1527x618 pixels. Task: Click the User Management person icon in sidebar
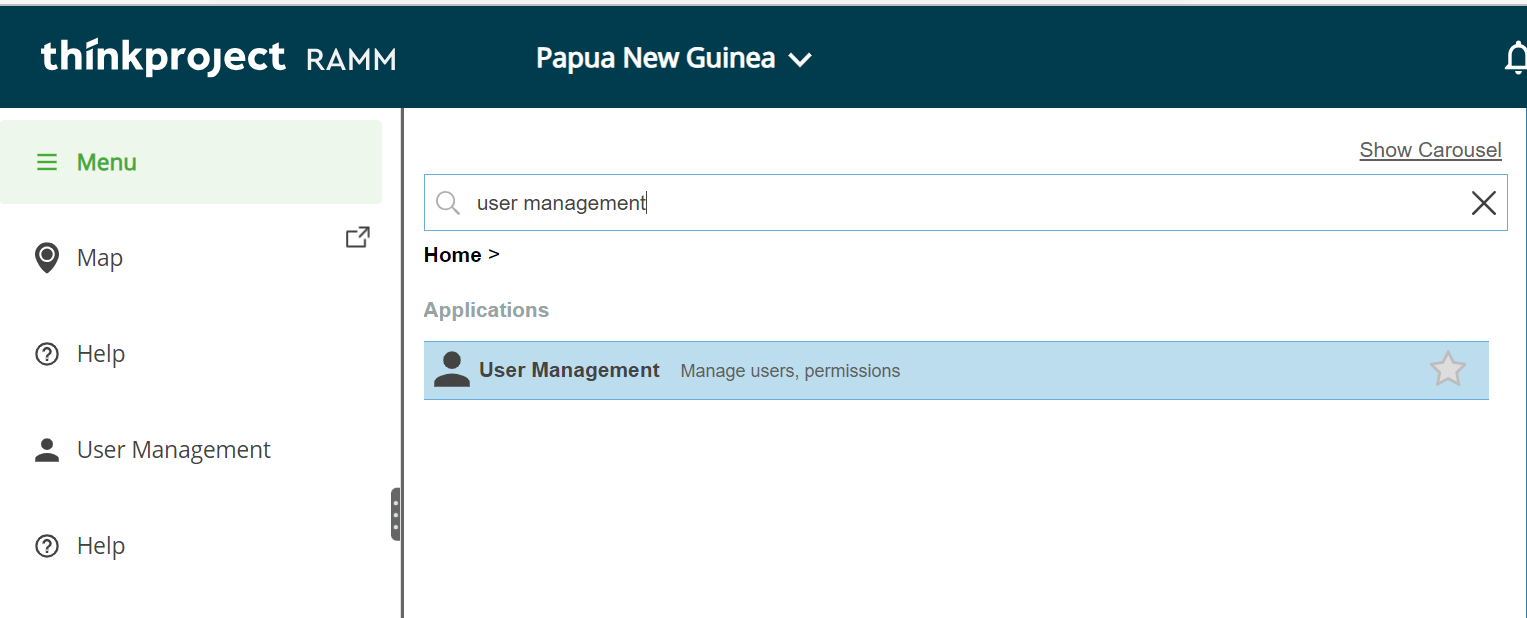click(x=47, y=450)
